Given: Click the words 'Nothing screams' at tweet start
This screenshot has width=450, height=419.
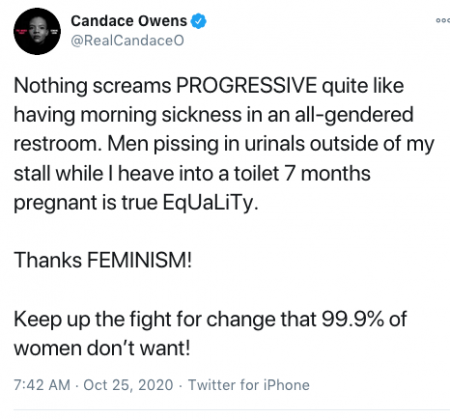Looking at the screenshot, I should click(x=92, y=86).
